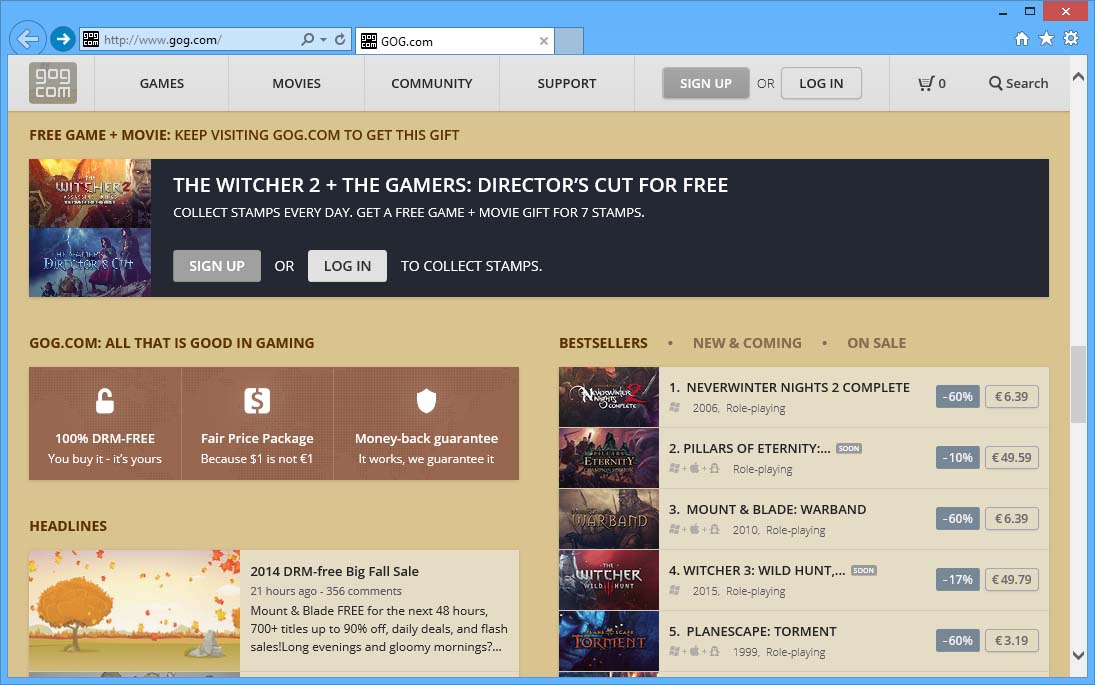Open the address bar dropdown arrow
1095x685 pixels.
[x=323, y=40]
